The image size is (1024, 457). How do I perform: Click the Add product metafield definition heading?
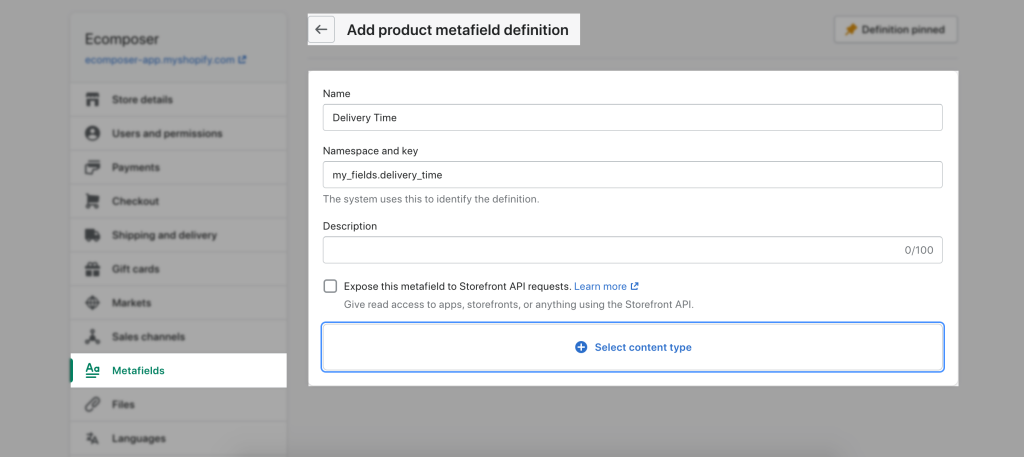pos(458,30)
